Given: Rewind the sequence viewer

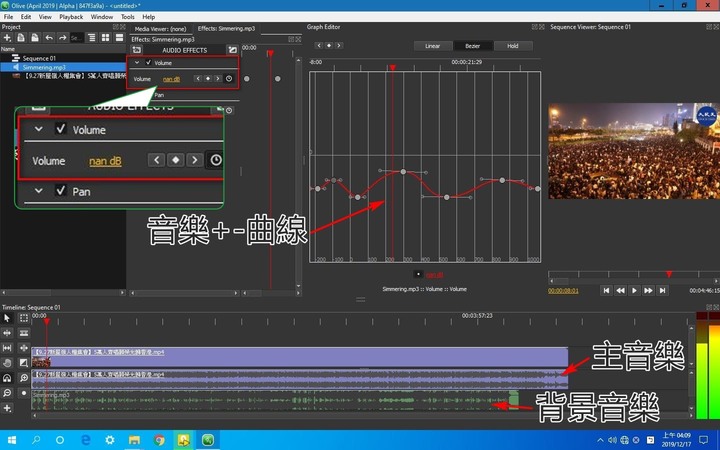Looking at the screenshot, I should [620, 290].
